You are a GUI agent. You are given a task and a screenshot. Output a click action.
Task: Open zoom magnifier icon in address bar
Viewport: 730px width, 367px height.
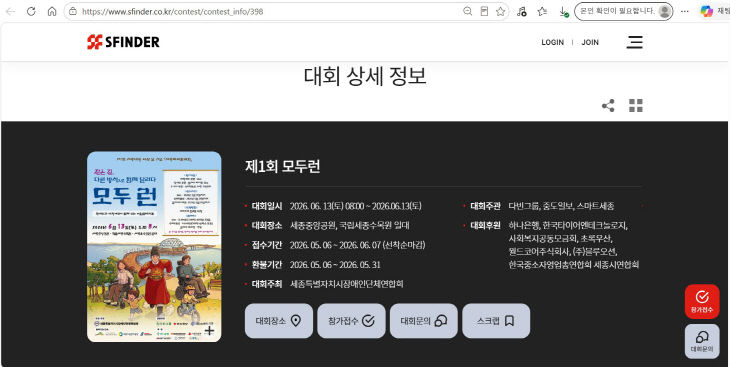(x=467, y=12)
